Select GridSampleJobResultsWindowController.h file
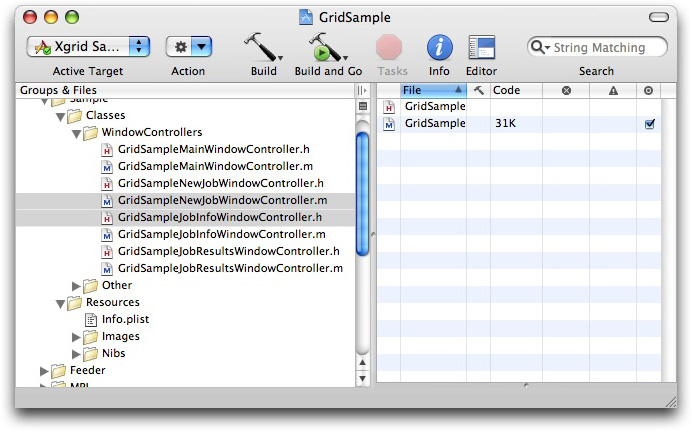Screen dimensions: 692x433 coord(229,251)
